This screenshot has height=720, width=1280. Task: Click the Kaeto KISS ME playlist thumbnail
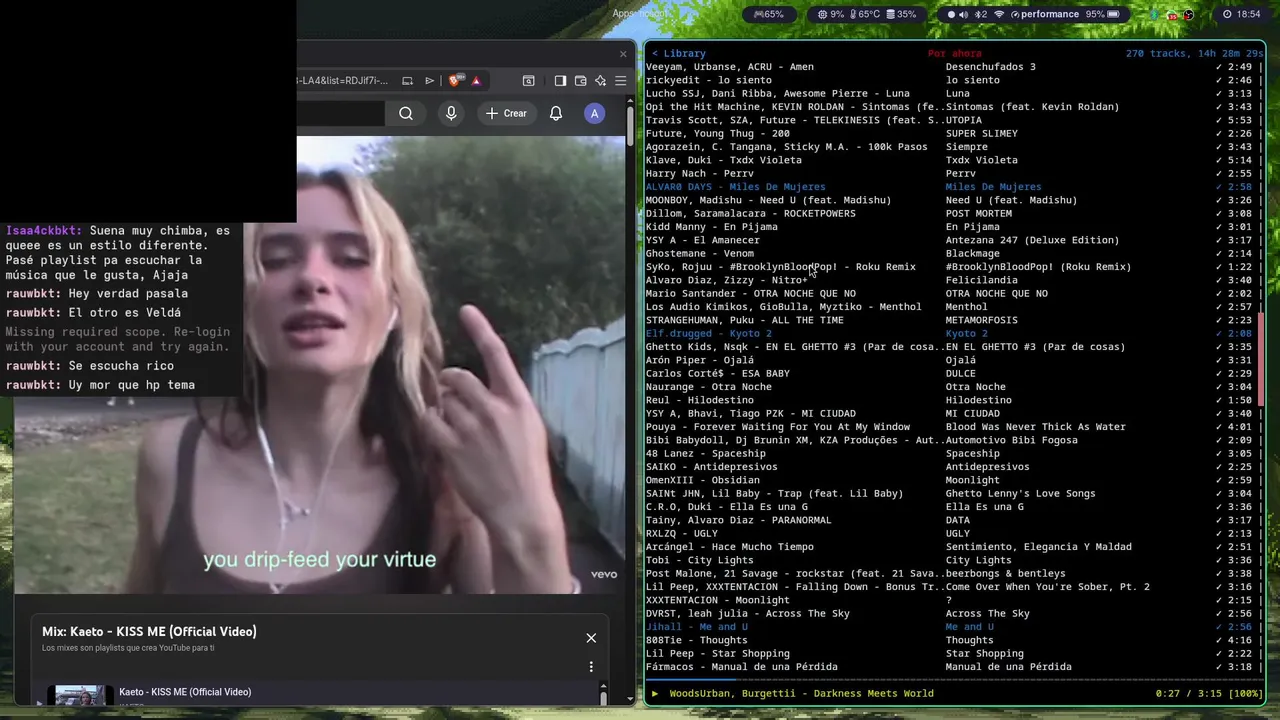click(x=80, y=695)
